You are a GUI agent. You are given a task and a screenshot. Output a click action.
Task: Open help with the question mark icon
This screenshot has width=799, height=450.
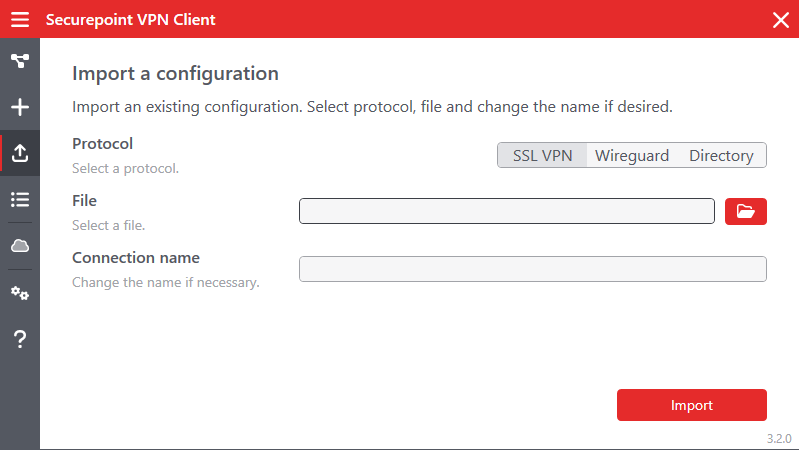click(20, 340)
